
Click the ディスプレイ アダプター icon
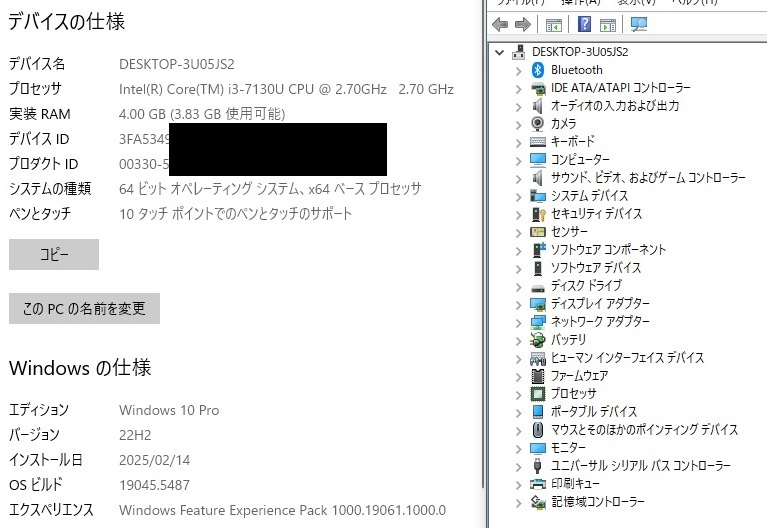pos(538,304)
